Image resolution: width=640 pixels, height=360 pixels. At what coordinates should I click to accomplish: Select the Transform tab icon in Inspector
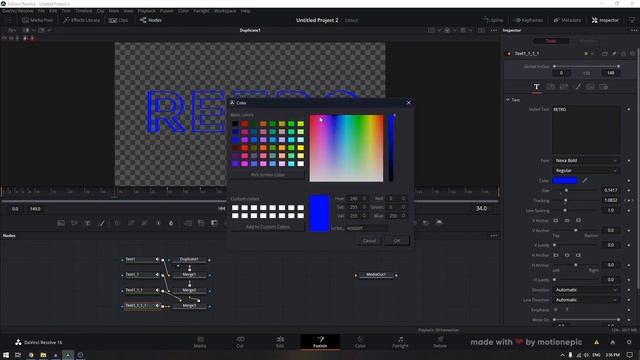pyautogui.click(x=564, y=87)
